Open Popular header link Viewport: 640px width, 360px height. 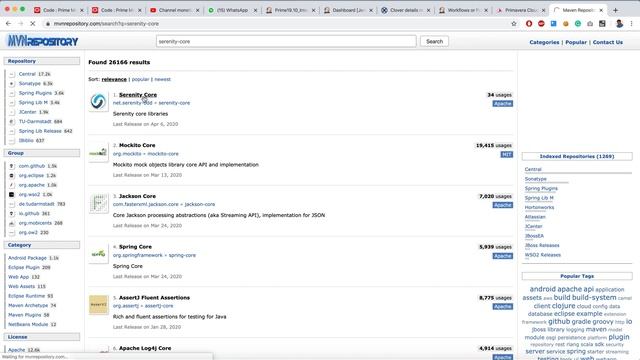pyautogui.click(x=576, y=42)
